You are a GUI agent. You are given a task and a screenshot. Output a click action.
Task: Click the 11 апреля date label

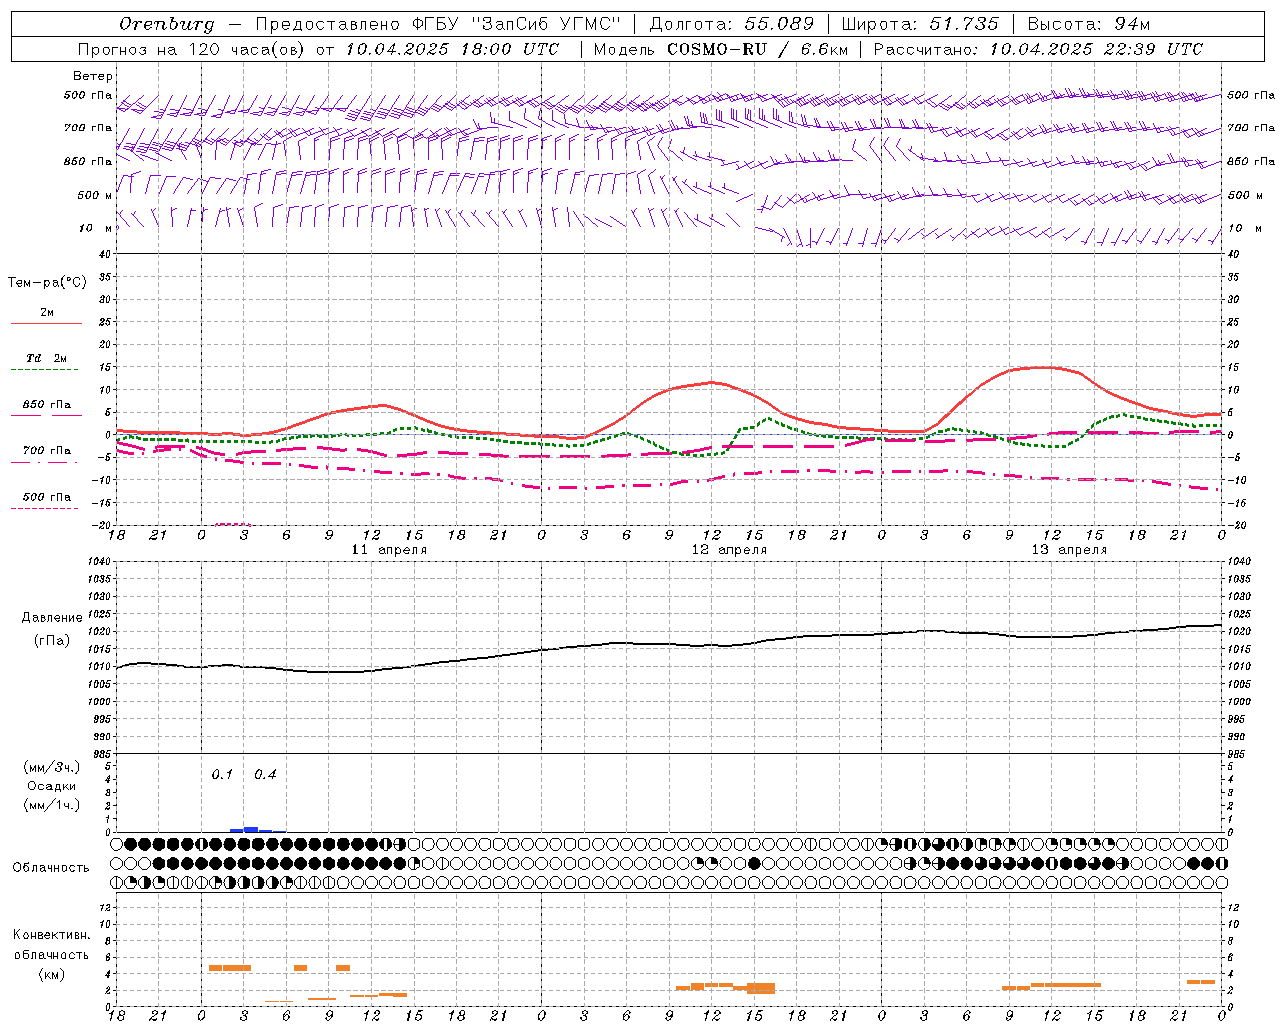390,550
